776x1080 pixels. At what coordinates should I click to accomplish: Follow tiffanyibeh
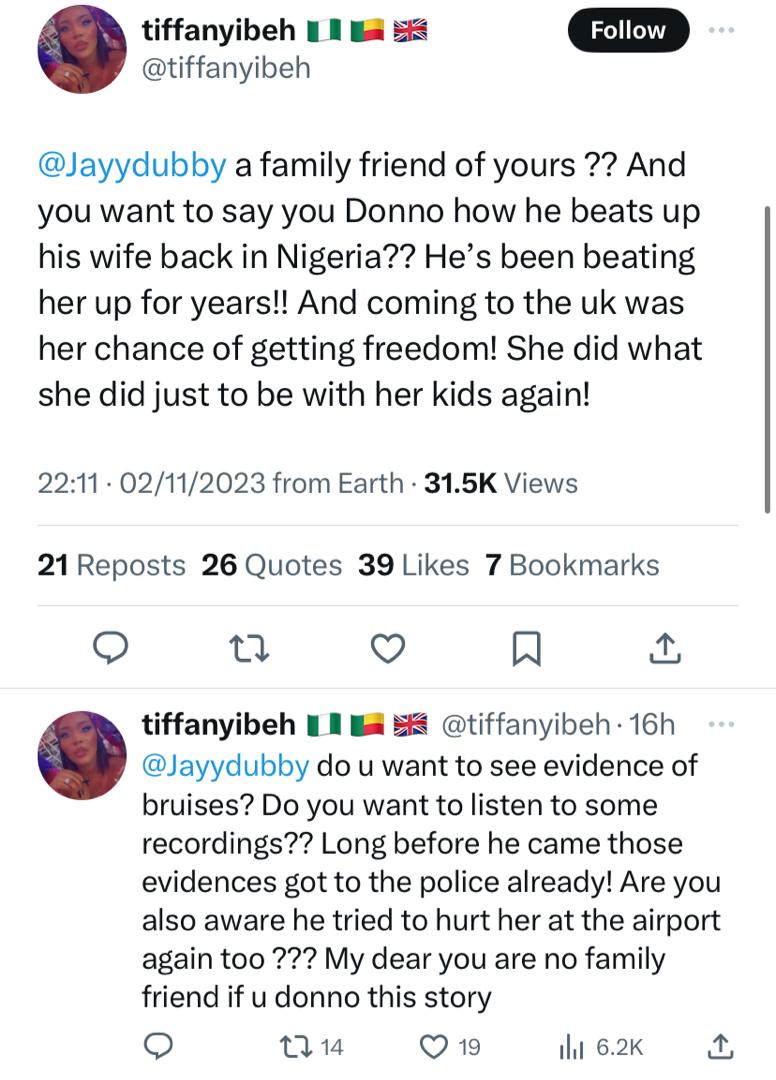click(628, 31)
